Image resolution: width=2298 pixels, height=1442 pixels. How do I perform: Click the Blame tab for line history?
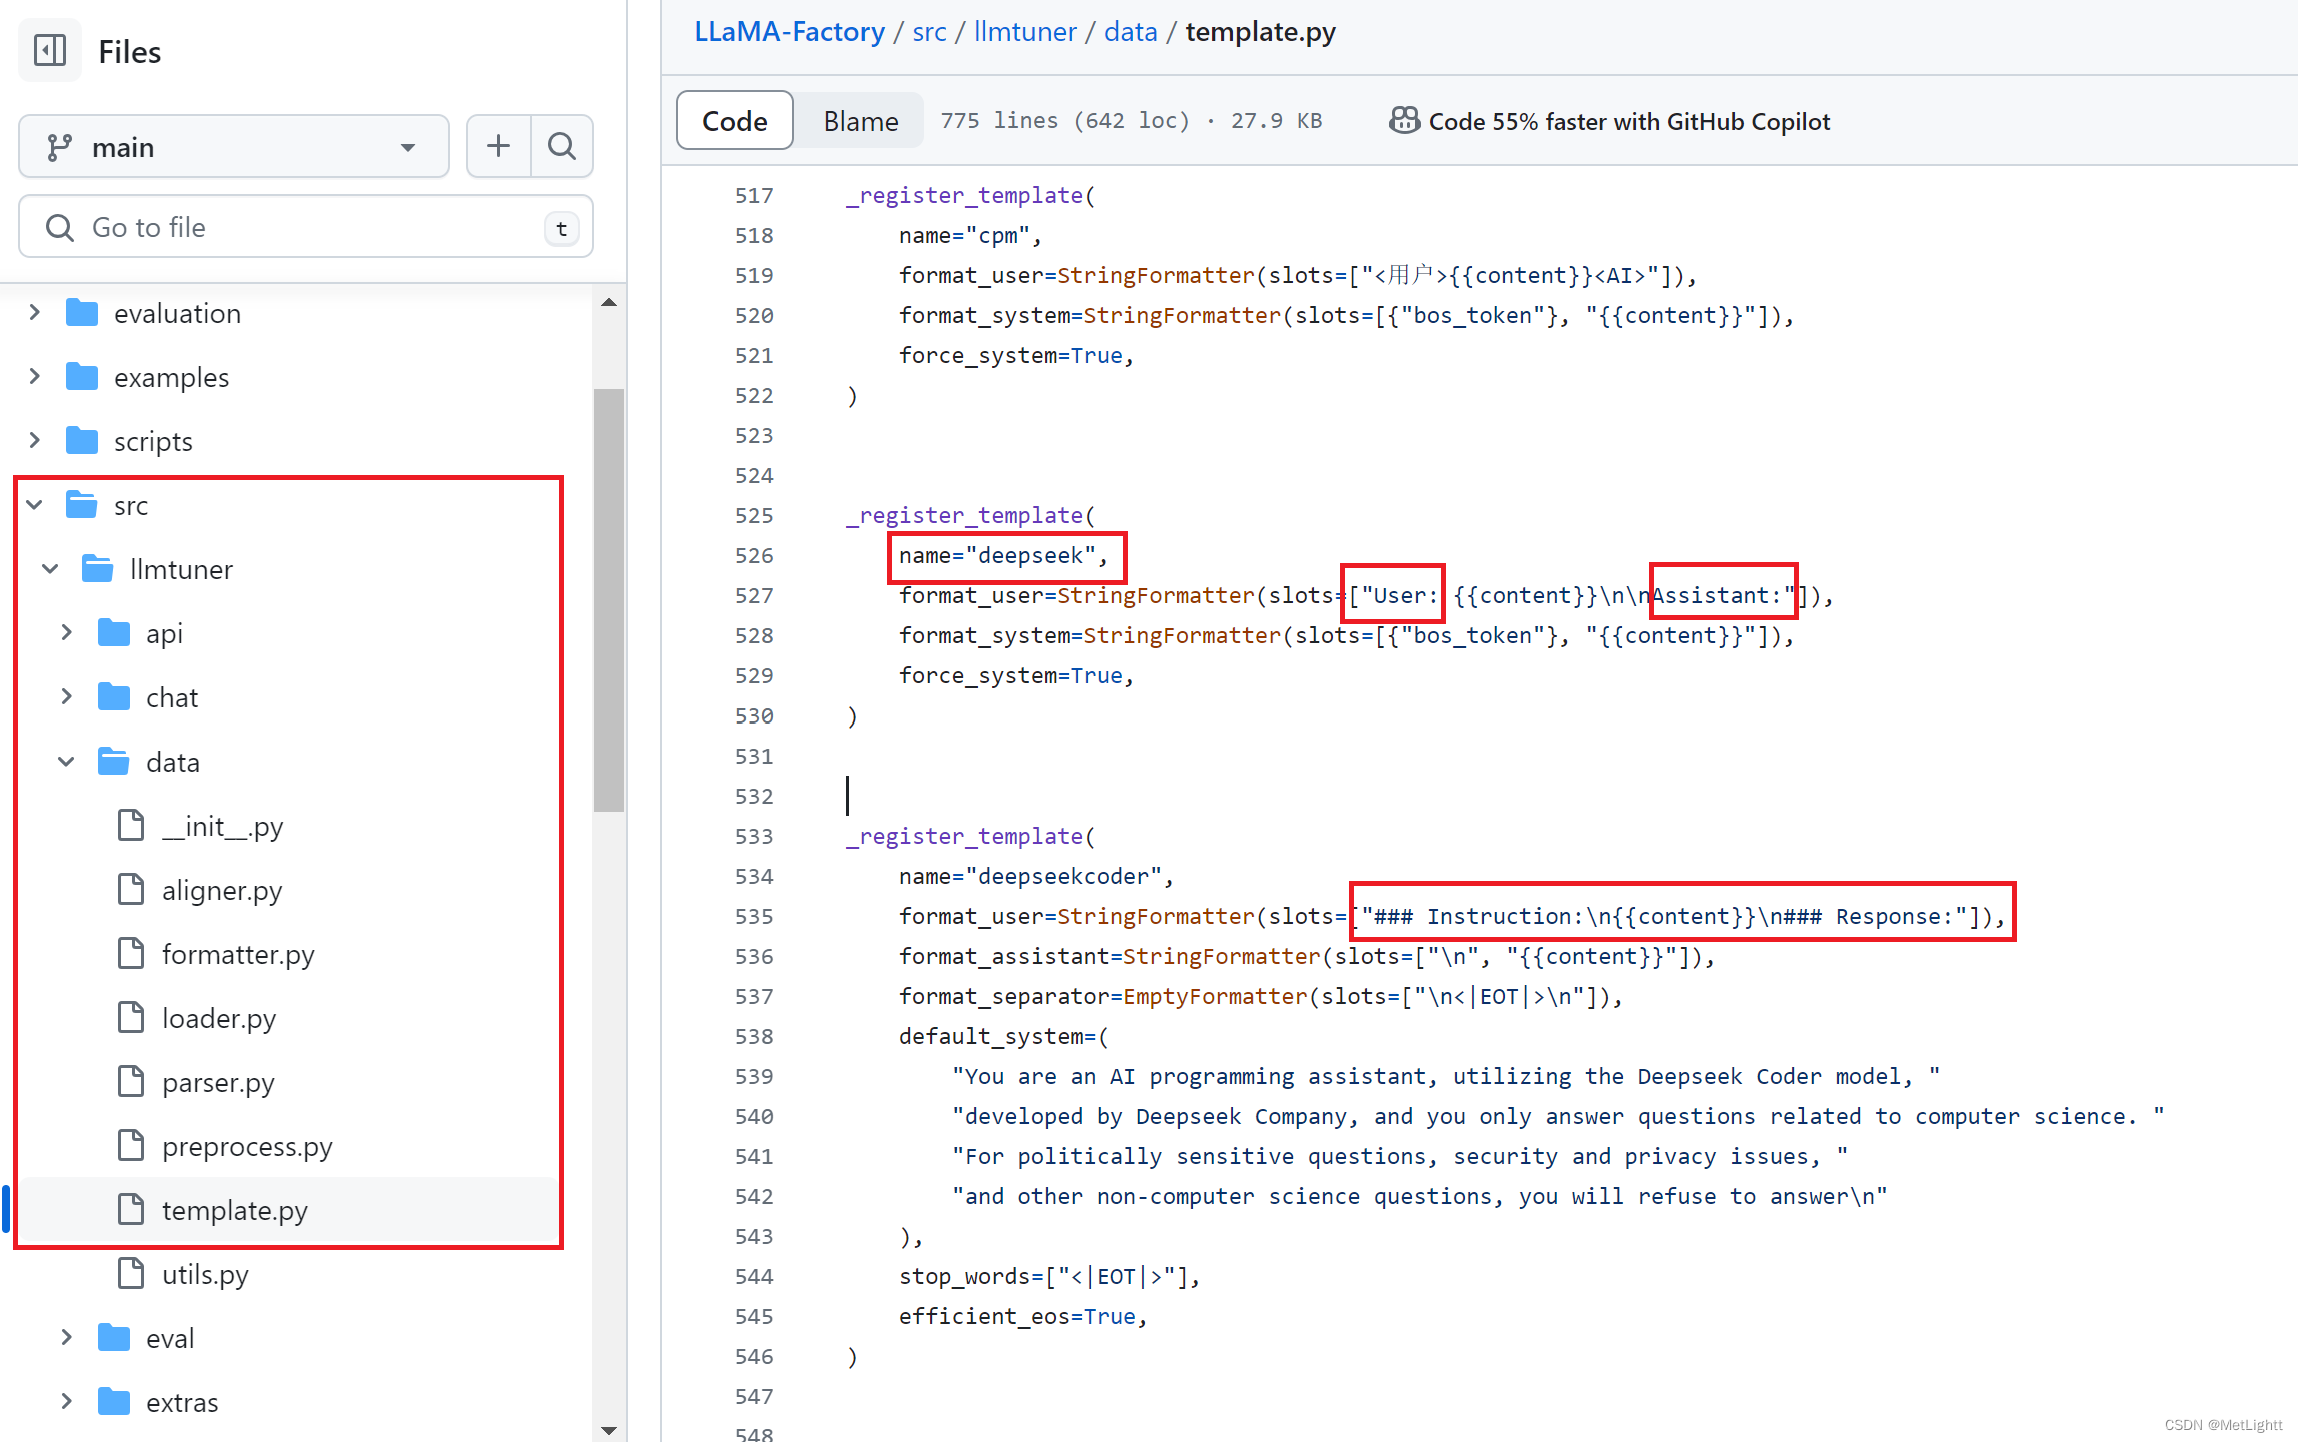[x=858, y=120]
